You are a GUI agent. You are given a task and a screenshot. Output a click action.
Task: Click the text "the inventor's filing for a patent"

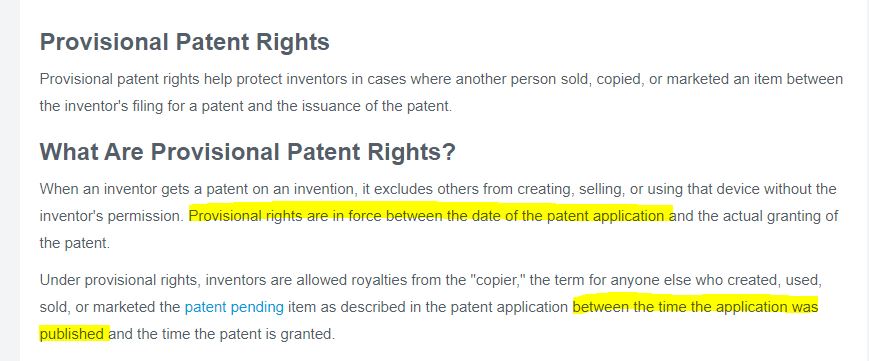(141, 106)
